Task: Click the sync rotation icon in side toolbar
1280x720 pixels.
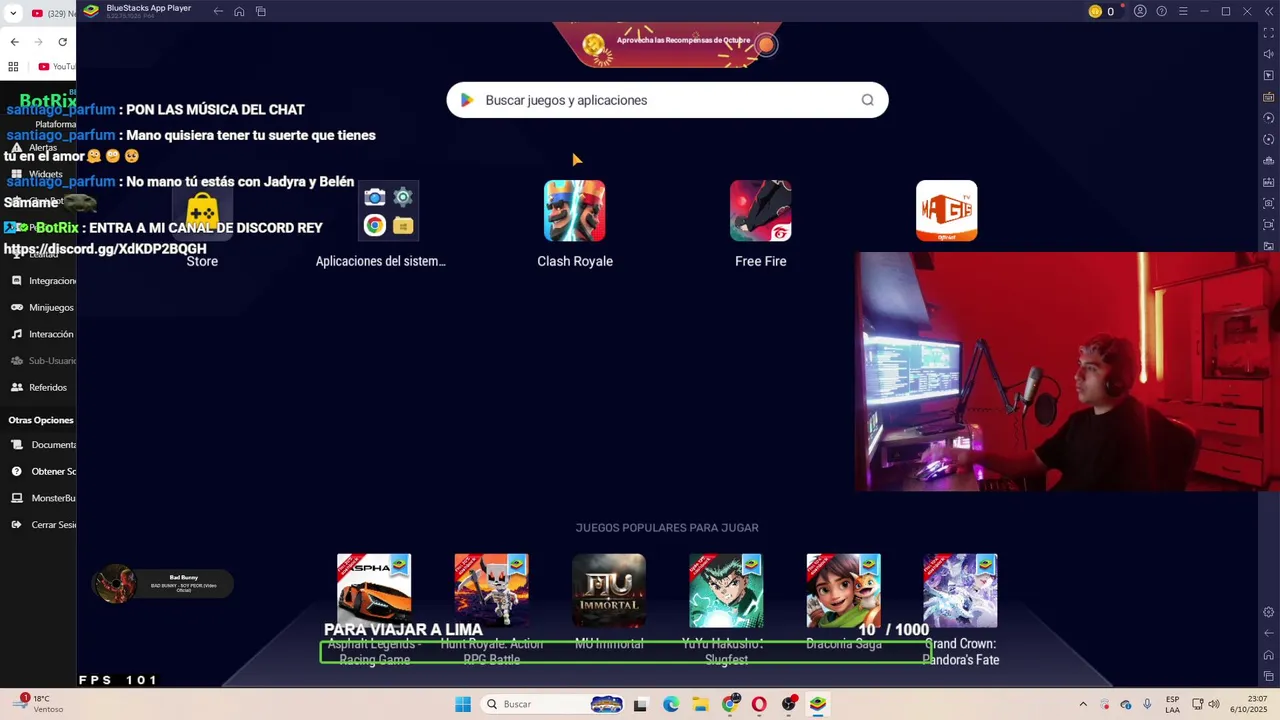Action: pos(1269,140)
